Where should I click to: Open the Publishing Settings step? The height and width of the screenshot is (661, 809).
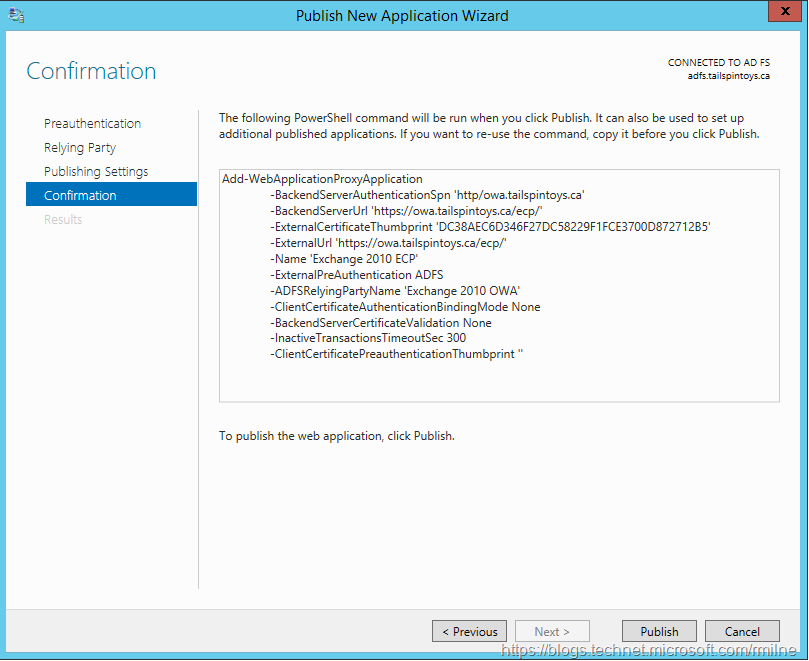click(96, 171)
